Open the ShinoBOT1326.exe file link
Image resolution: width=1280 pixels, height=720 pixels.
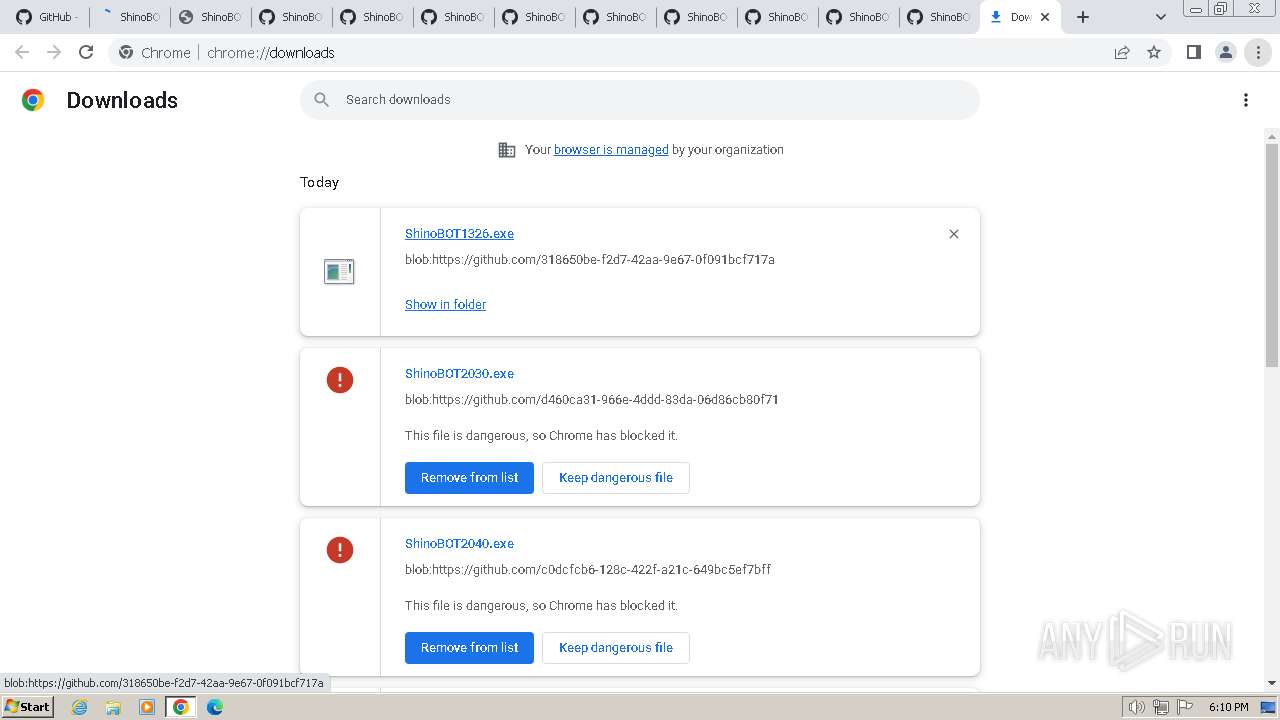[459, 233]
